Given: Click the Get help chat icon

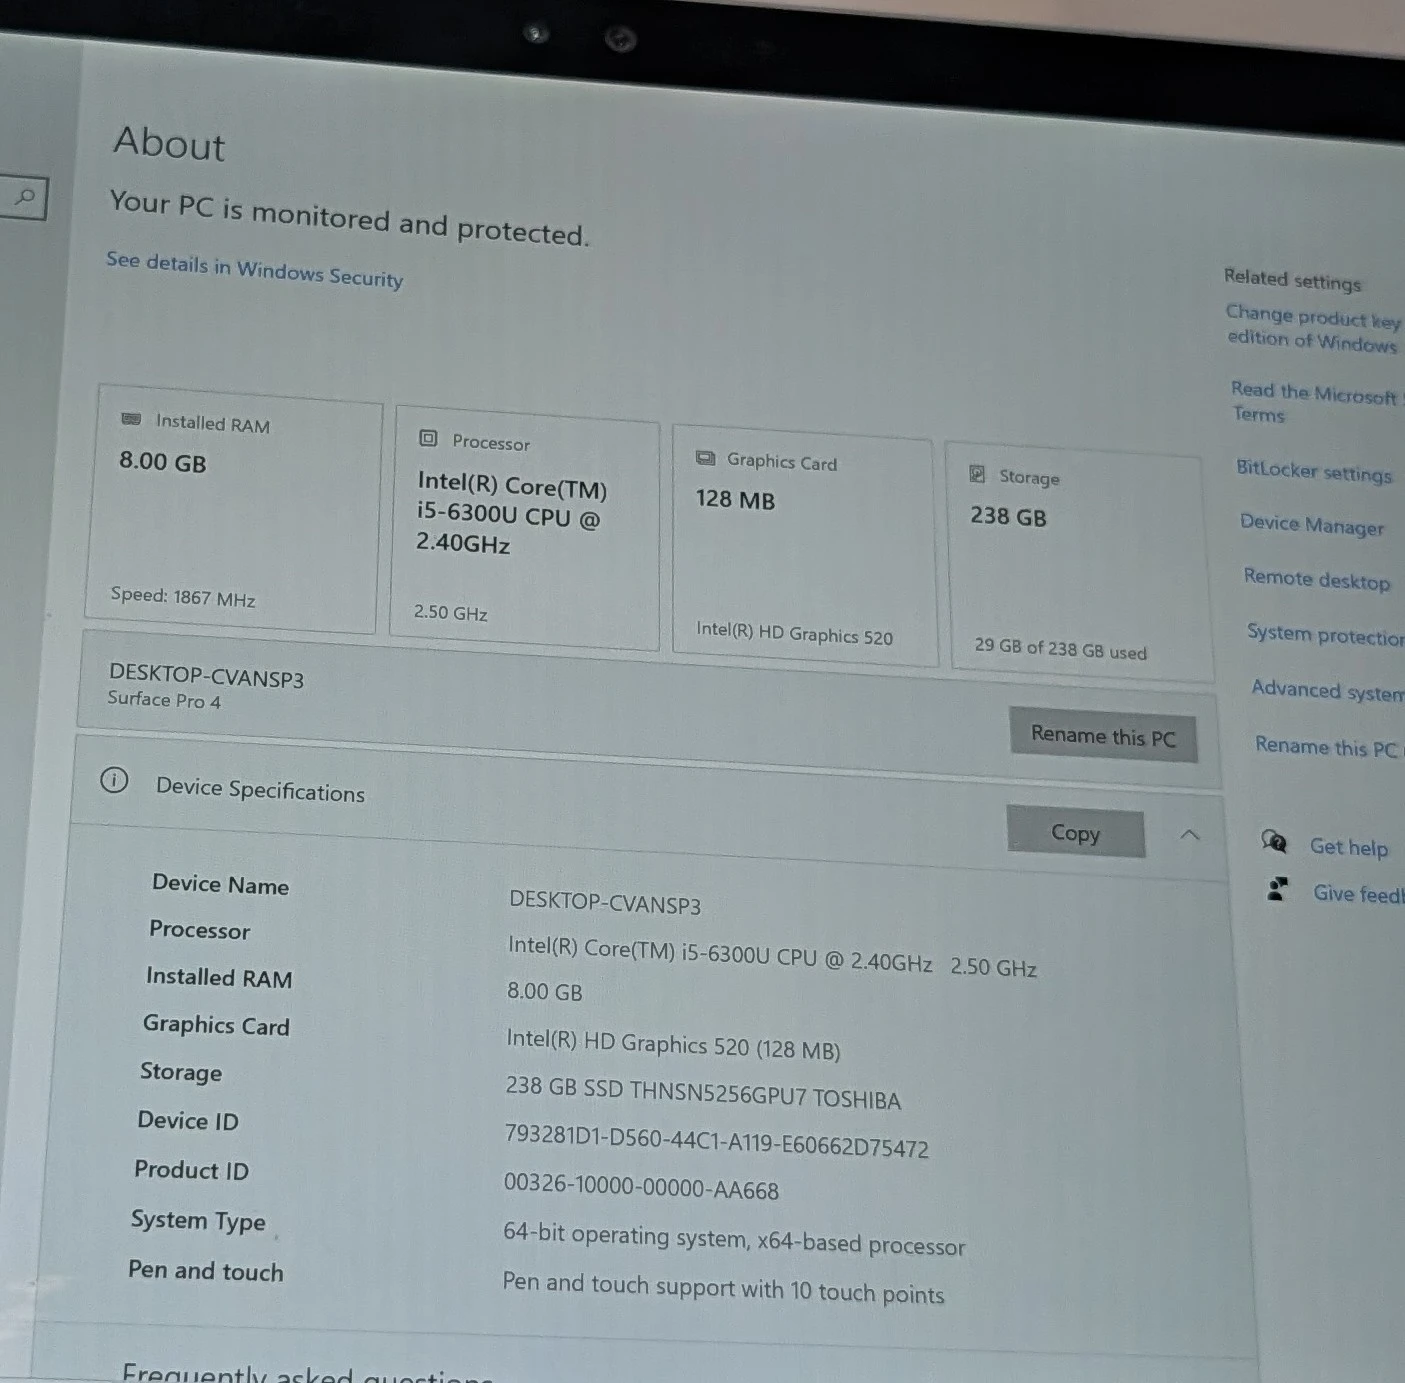Looking at the screenshot, I should (x=1274, y=841).
